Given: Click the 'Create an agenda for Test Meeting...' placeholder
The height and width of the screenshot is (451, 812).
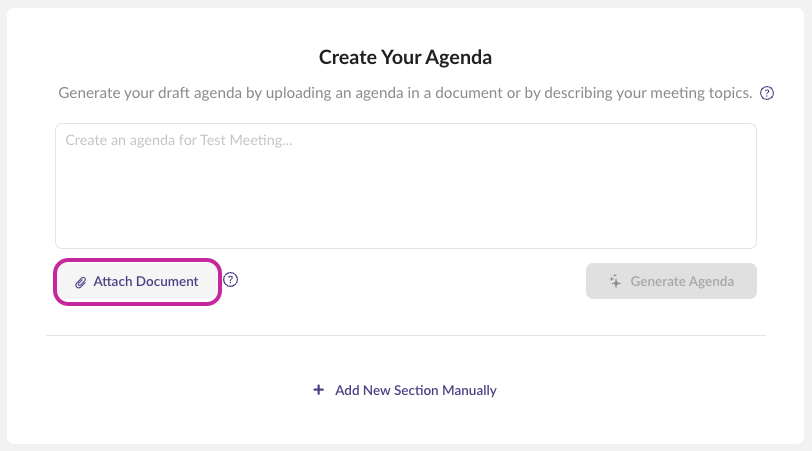Looking at the screenshot, I should [179, 140].
